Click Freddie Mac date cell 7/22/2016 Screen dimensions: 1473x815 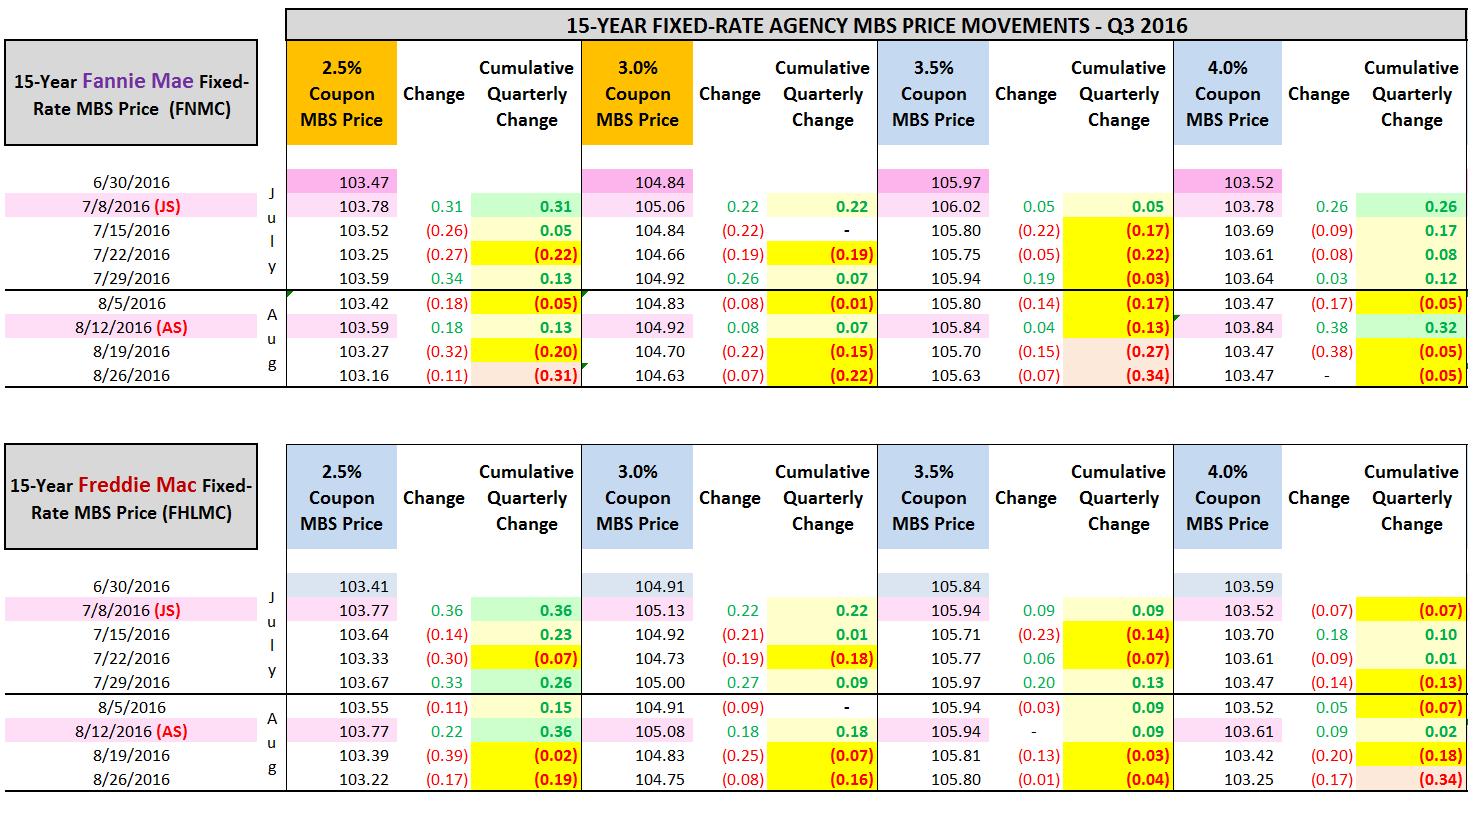pyautogui.click(x=131, y=658)
